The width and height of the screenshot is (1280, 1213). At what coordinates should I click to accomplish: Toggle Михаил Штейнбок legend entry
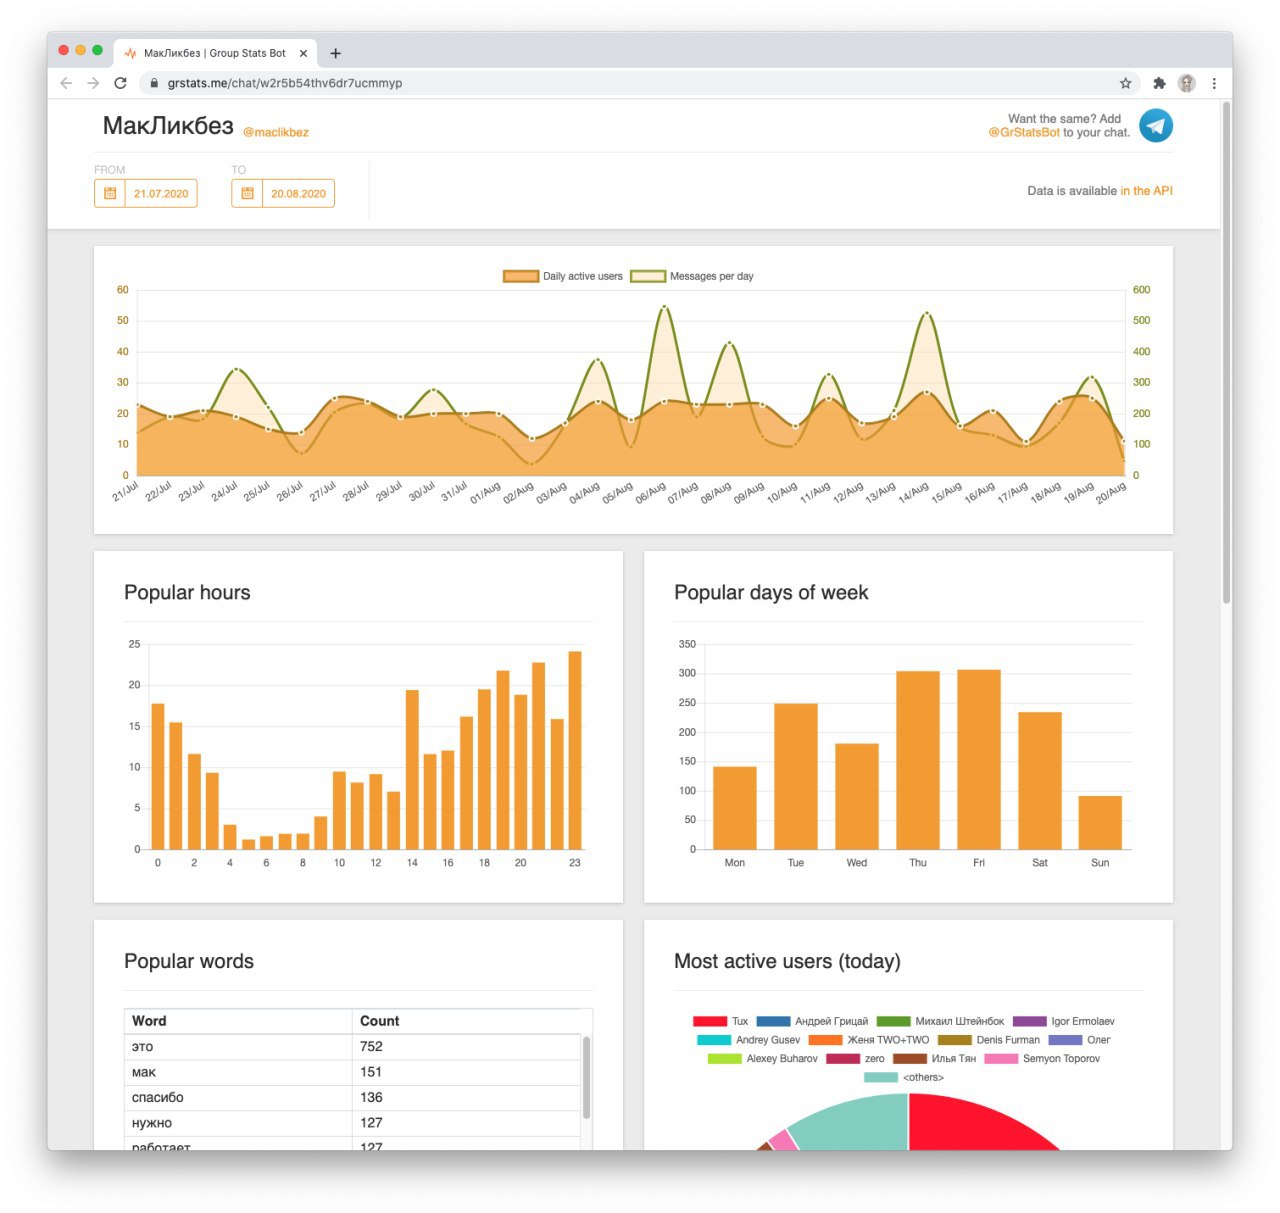[941, 1021]
